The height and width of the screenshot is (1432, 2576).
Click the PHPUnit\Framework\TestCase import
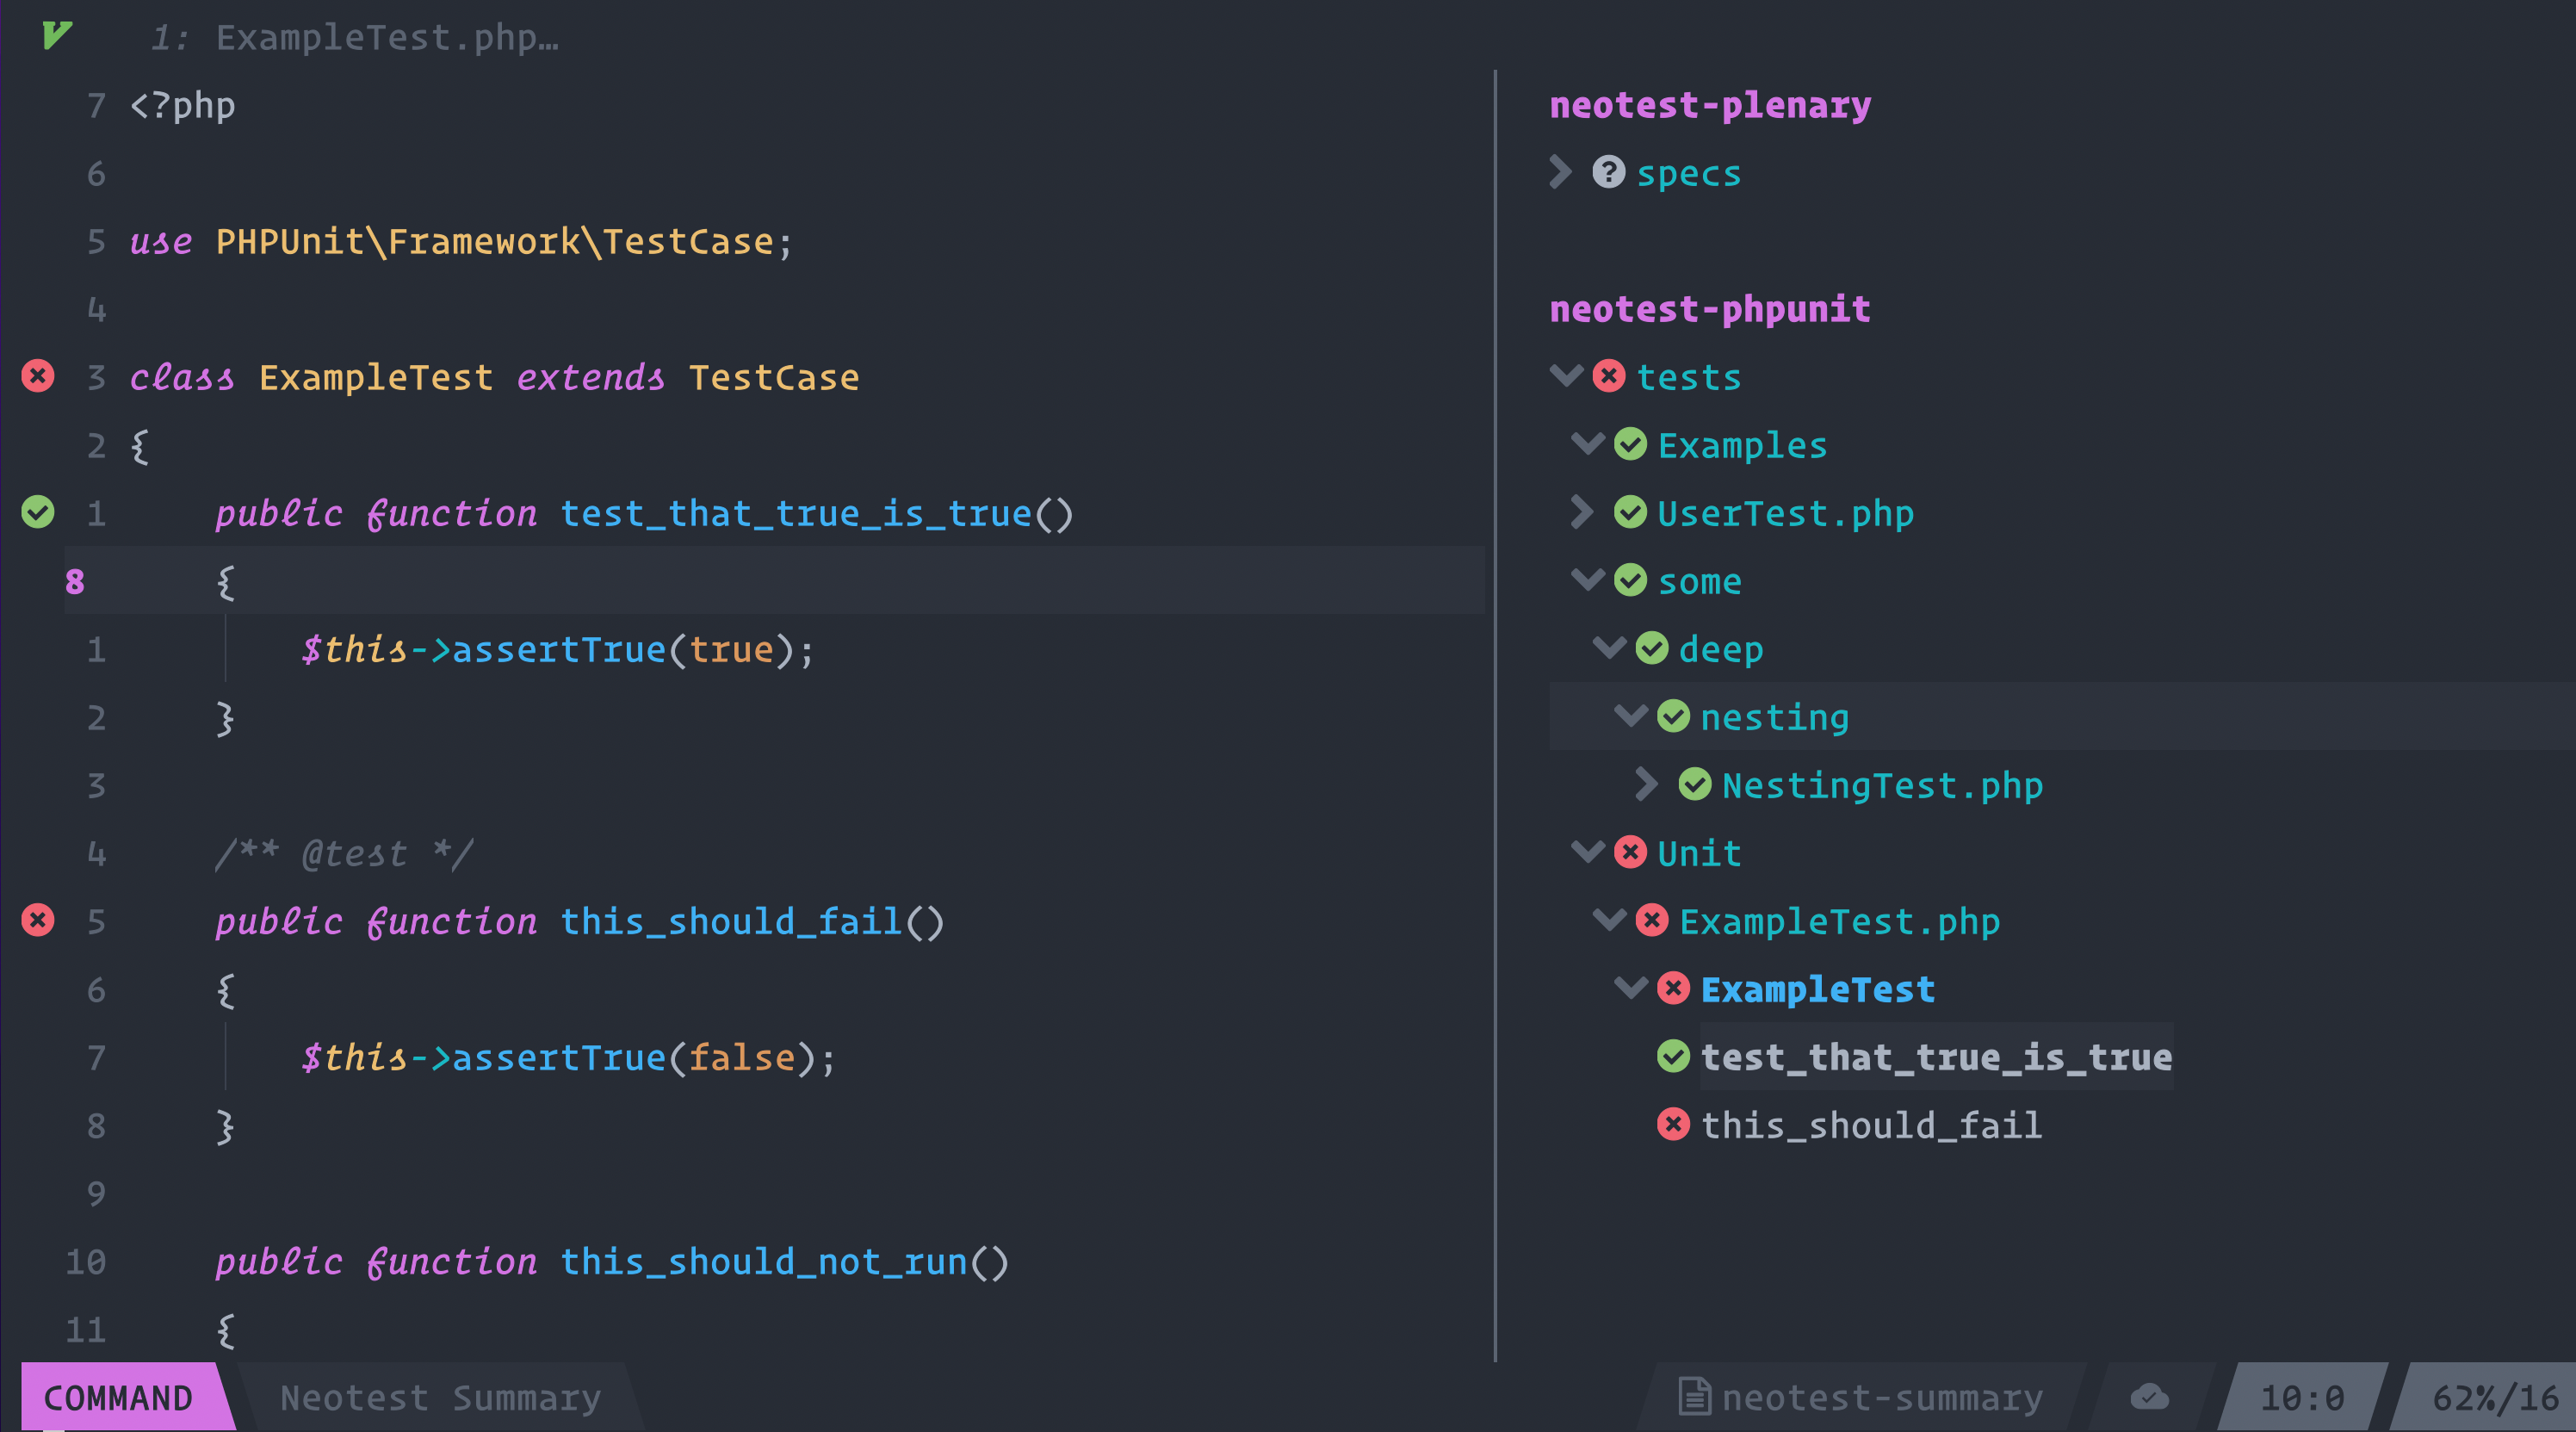tap(494, 241)
